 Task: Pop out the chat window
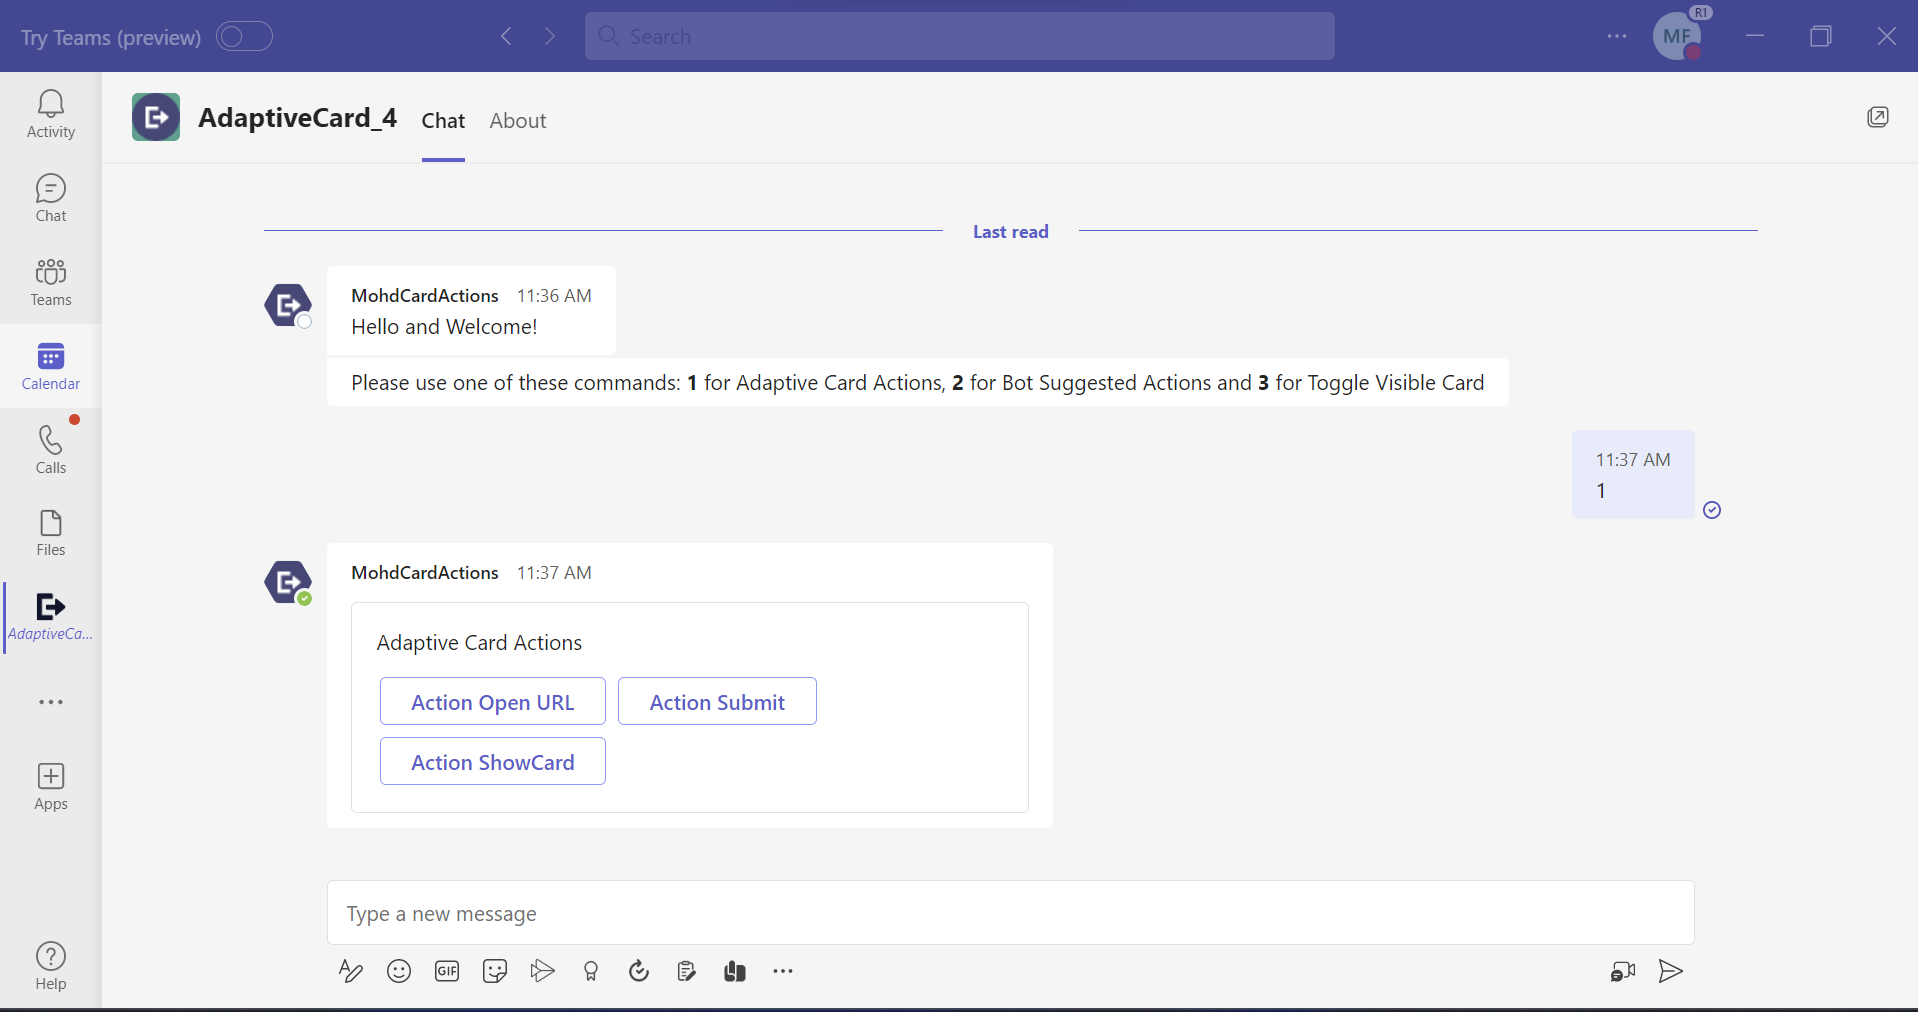(x=1878, y=117)
